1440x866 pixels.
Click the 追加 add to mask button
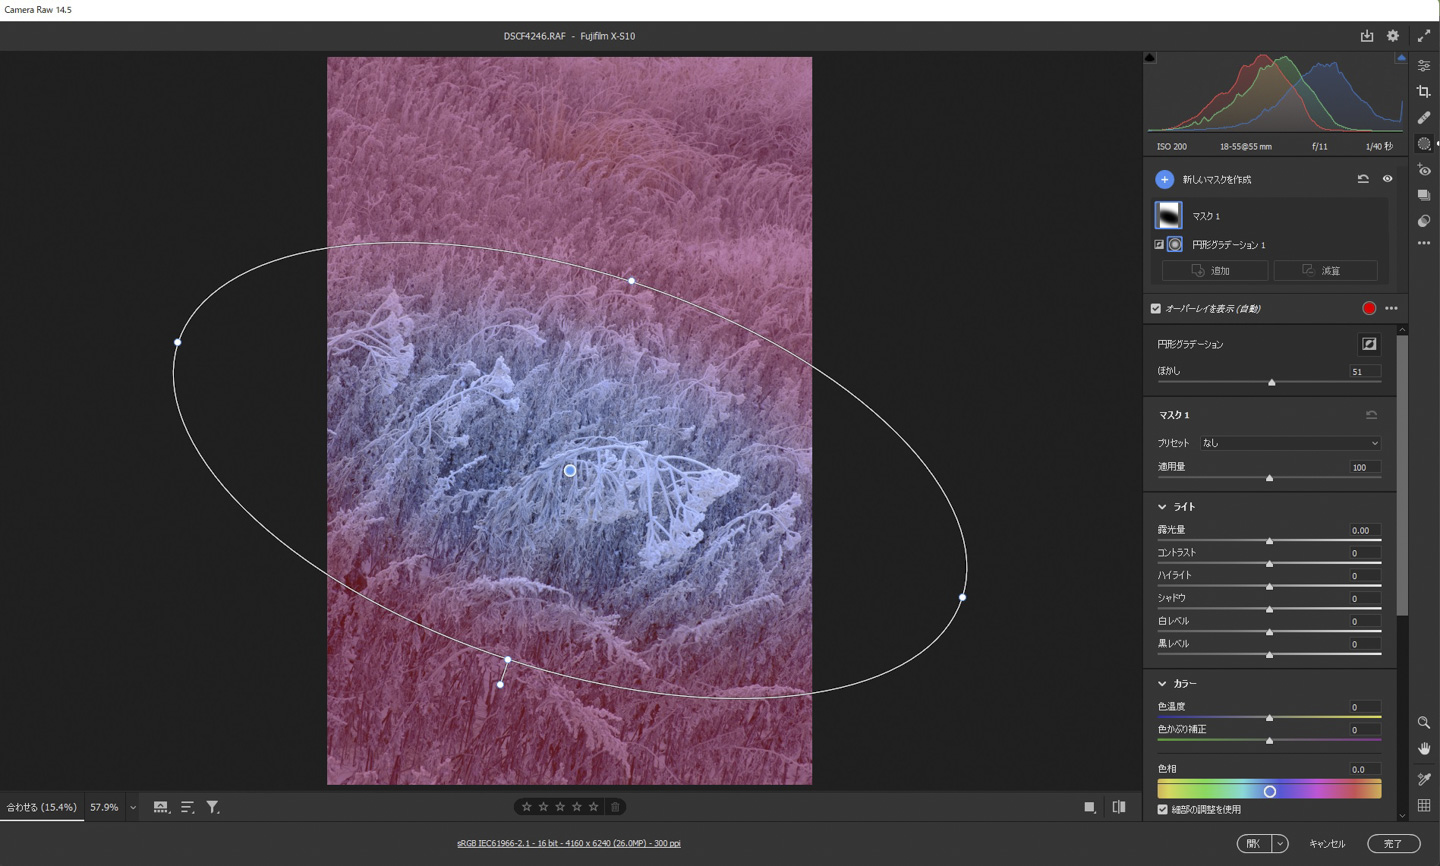tap(1214, 271)
